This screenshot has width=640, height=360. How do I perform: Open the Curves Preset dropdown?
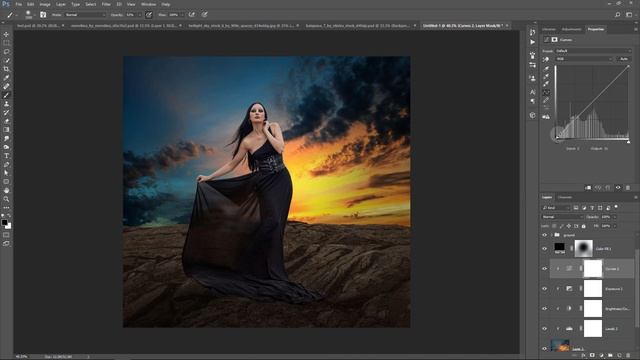[x=593, y=51]
